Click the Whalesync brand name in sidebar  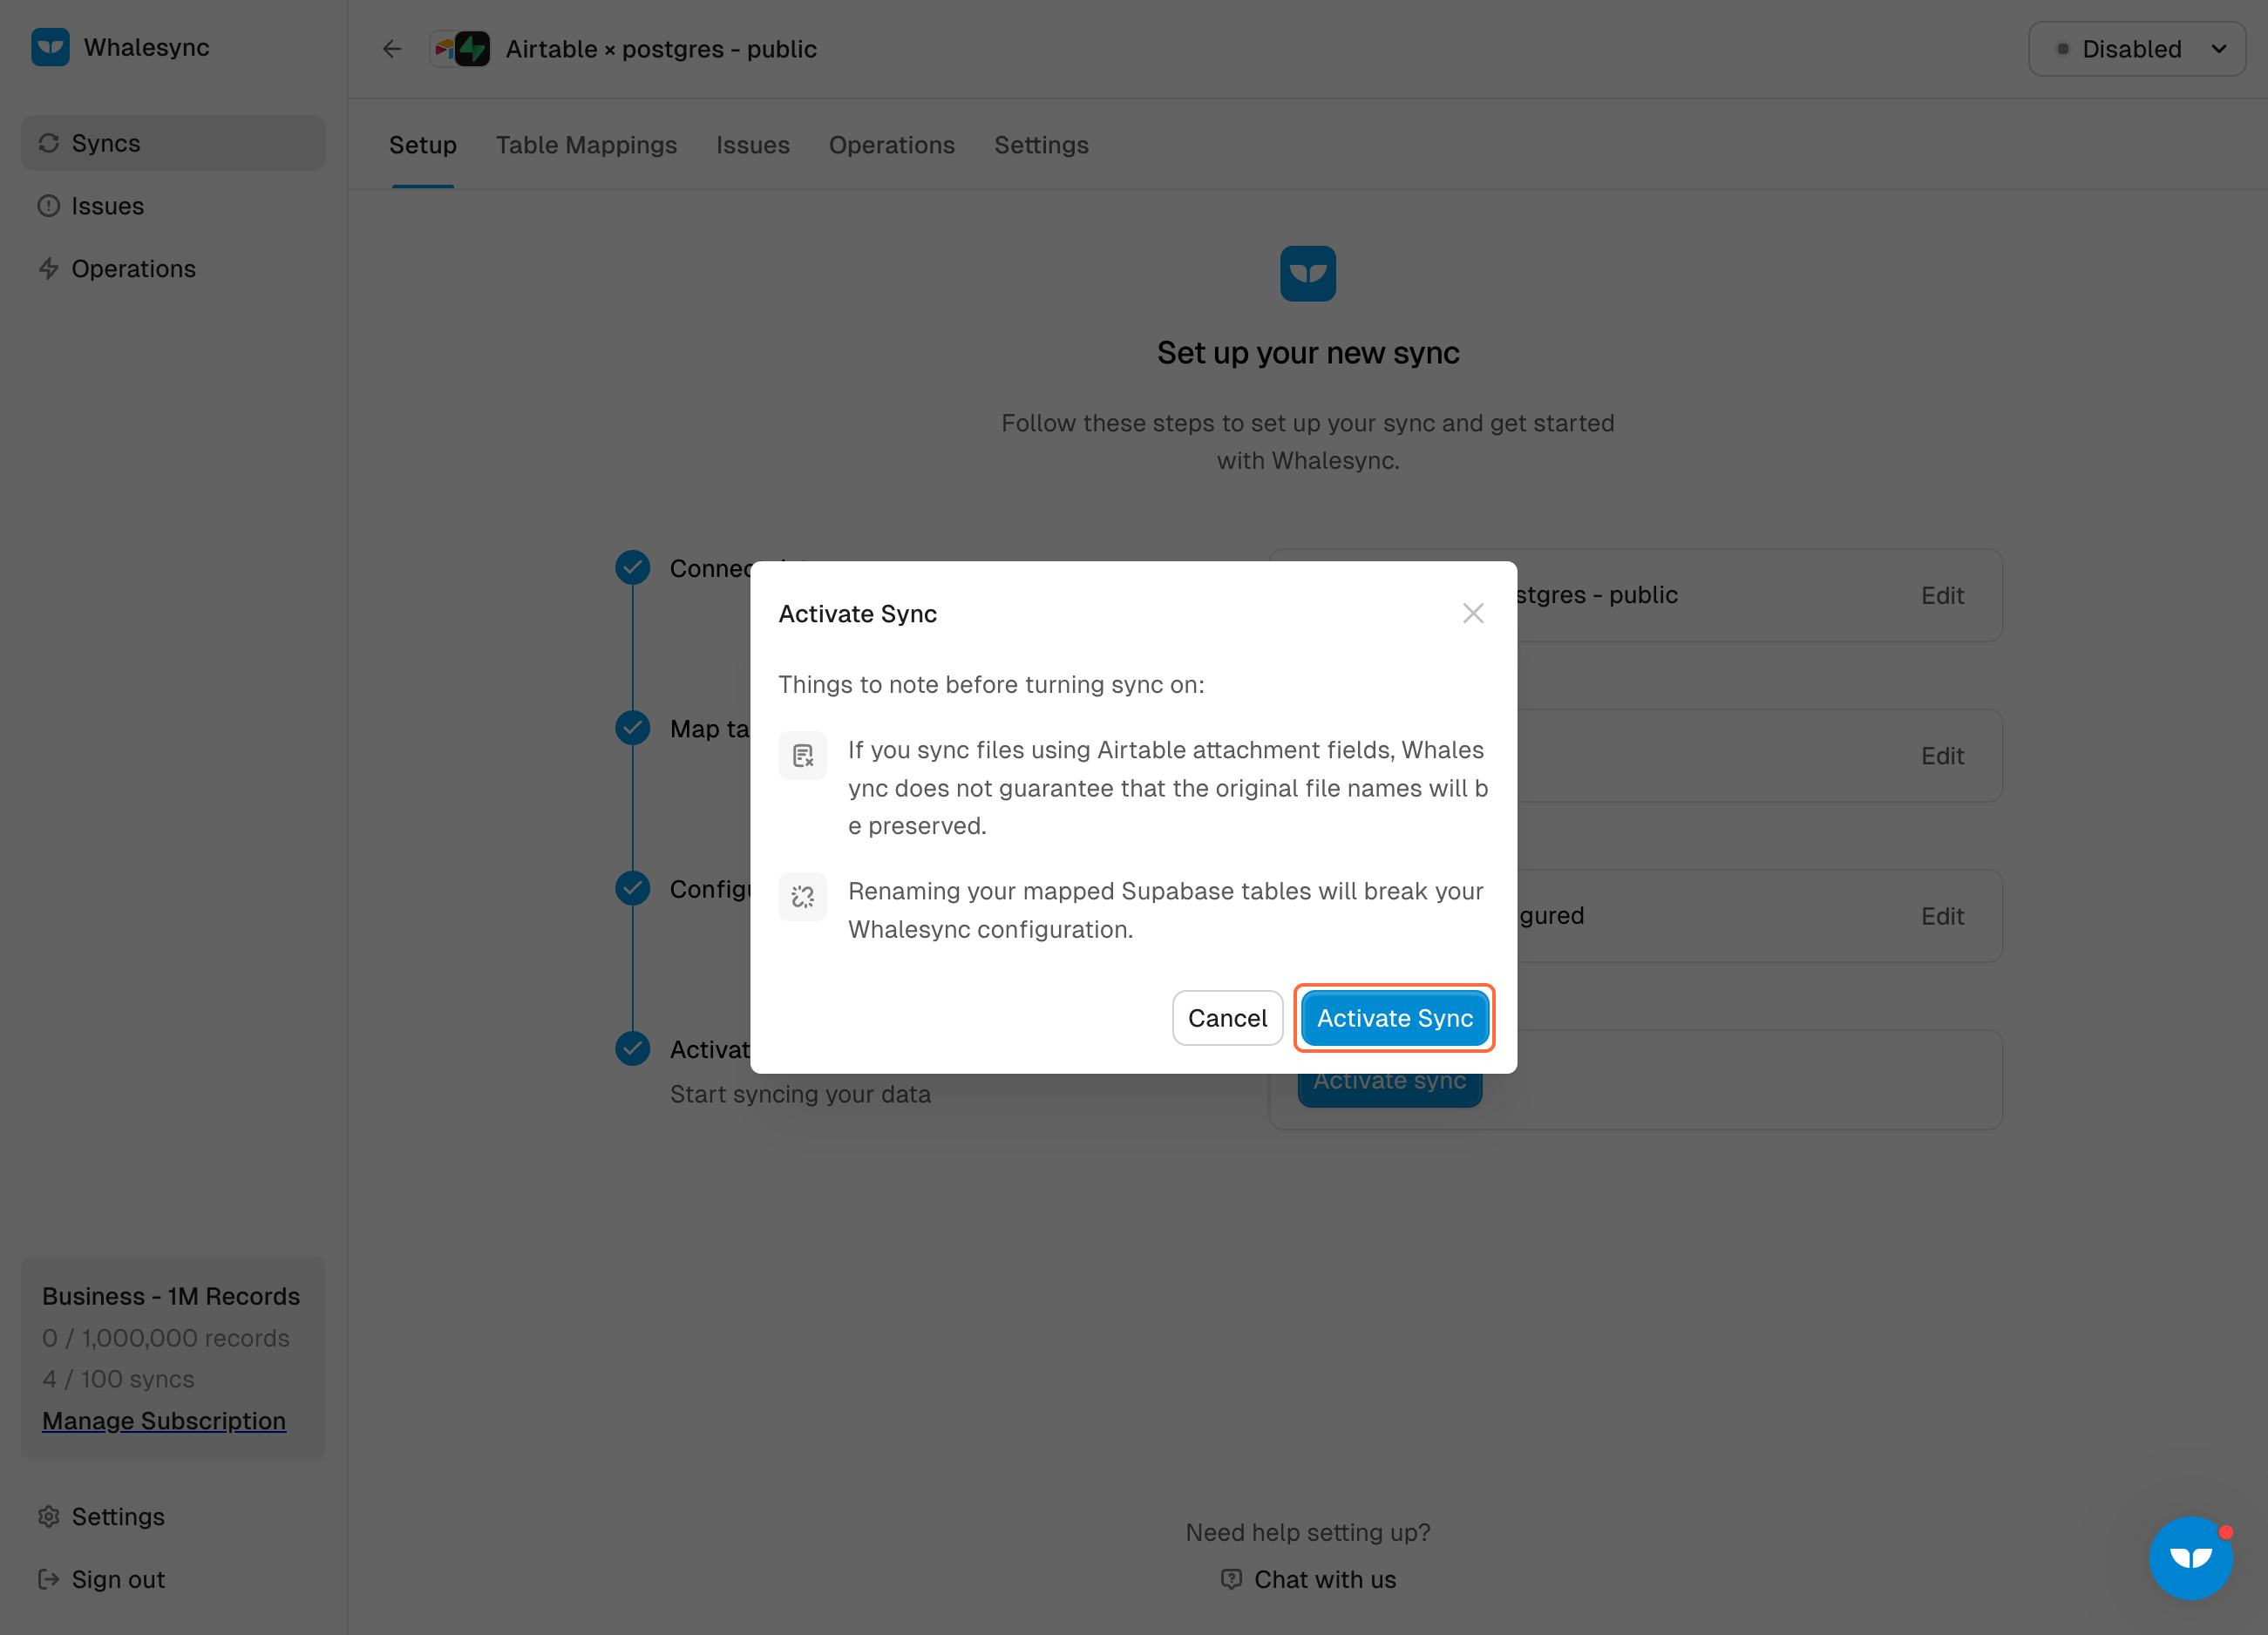click(147, 47)
